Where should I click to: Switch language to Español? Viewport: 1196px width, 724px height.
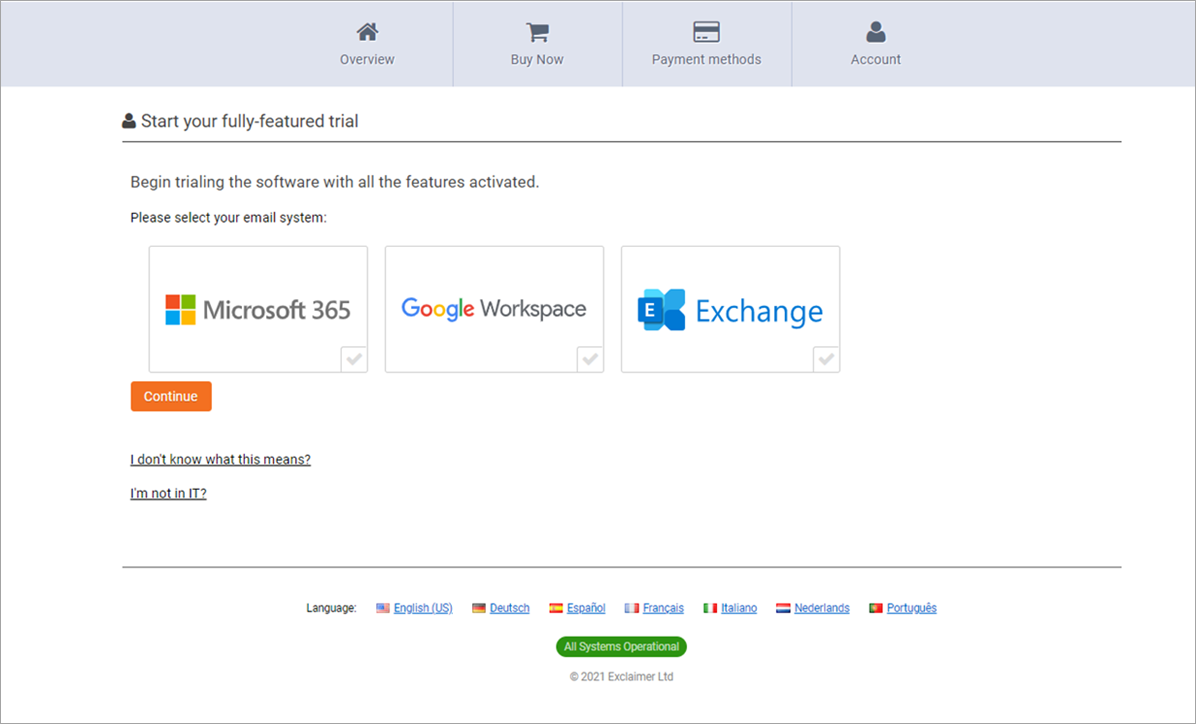[x=586, y=608]
